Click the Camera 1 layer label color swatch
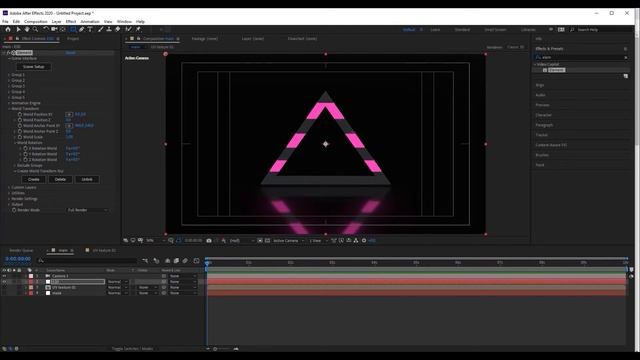This screenshot has width=640, height=360. point(31,276)
